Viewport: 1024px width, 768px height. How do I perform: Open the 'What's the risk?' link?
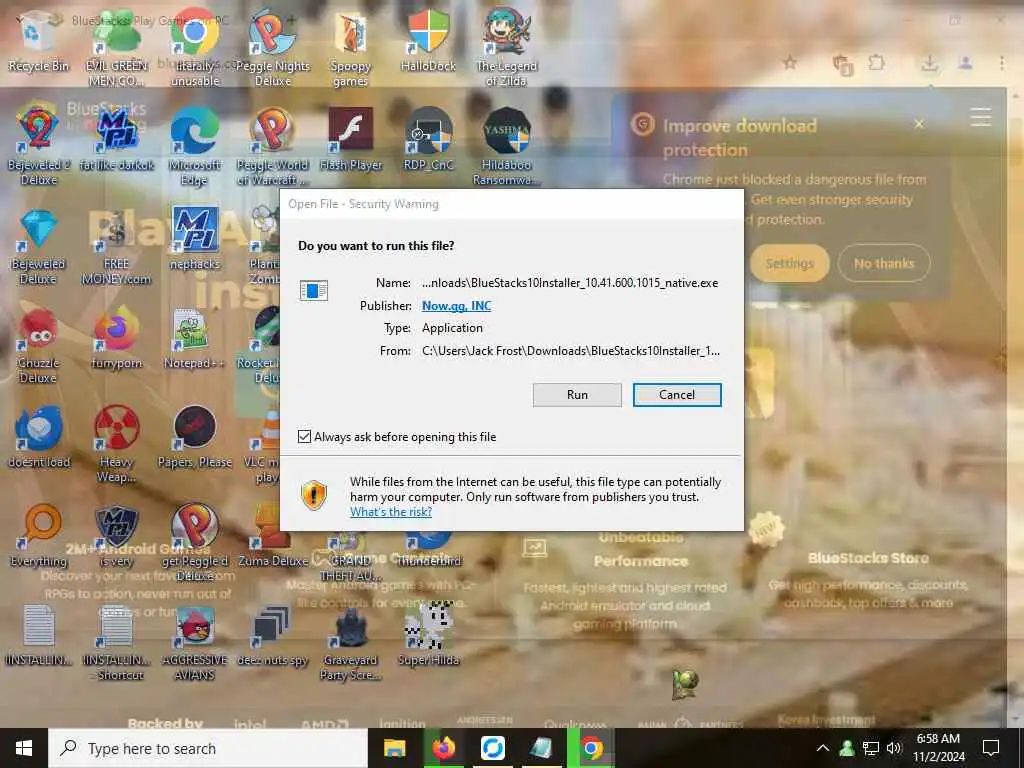point(391,512)
